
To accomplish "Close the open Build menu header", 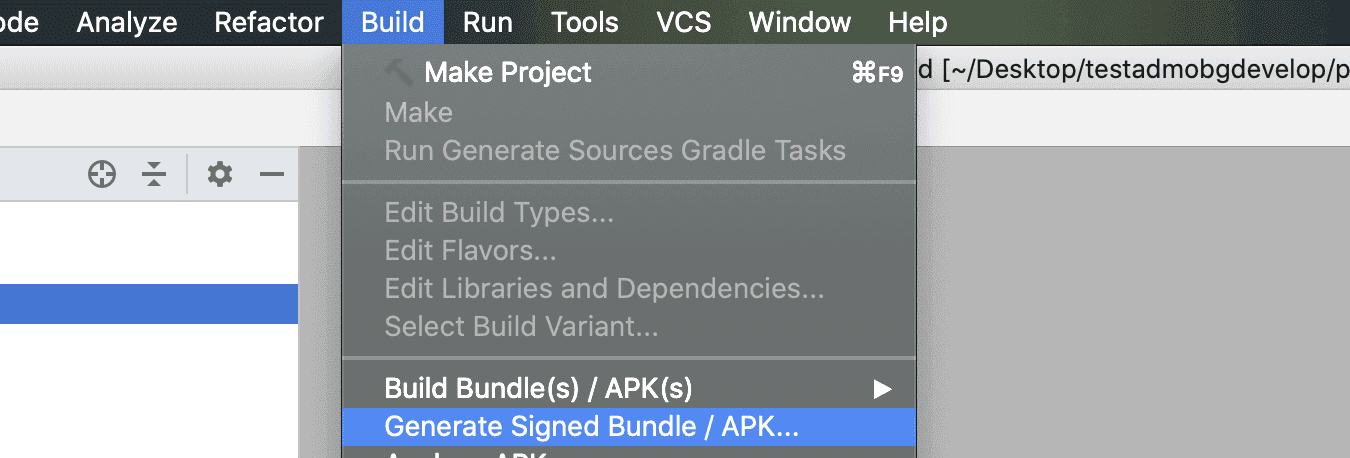I will click(393, 22).
